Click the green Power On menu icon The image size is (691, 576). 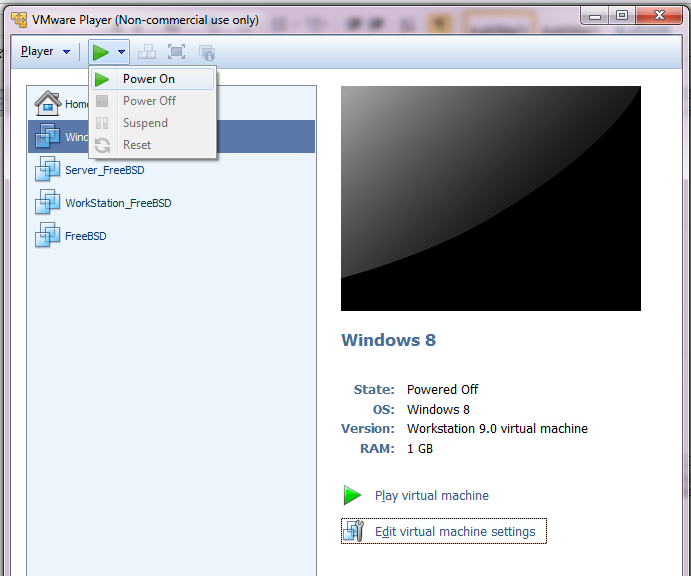click(102, 79)
